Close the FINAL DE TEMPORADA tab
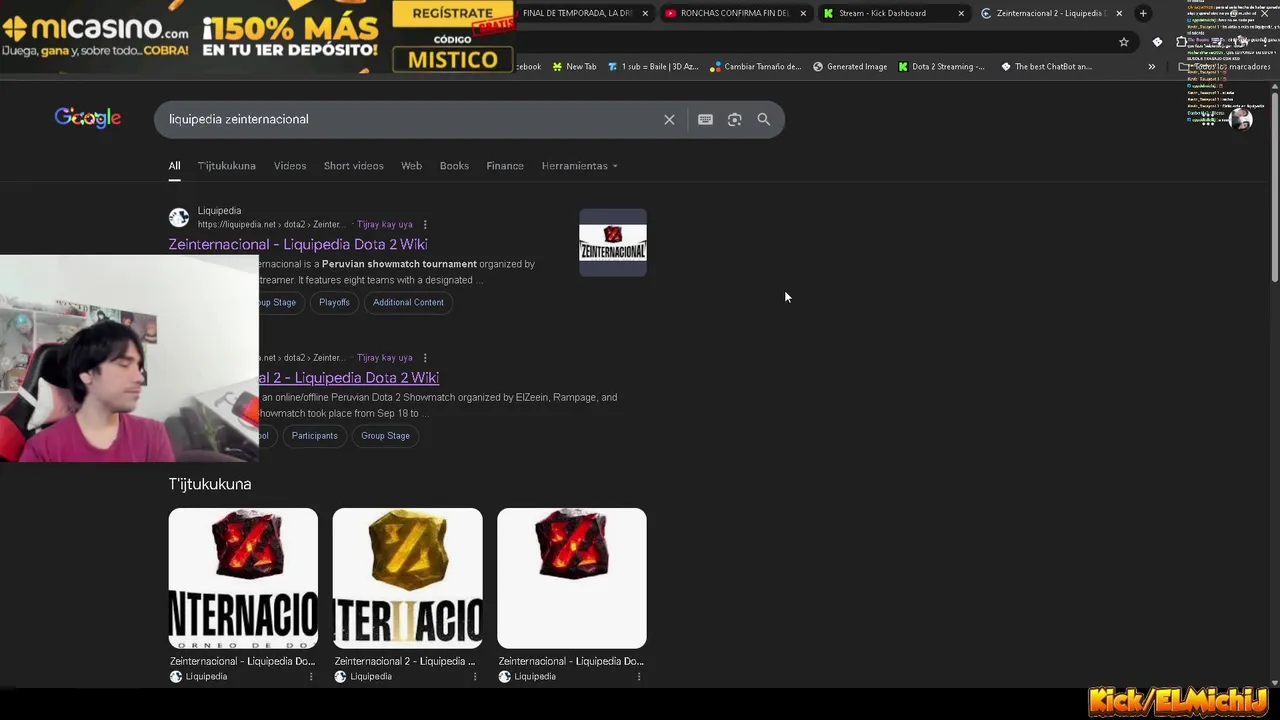The image size is (1280, 720). [645, 13]
